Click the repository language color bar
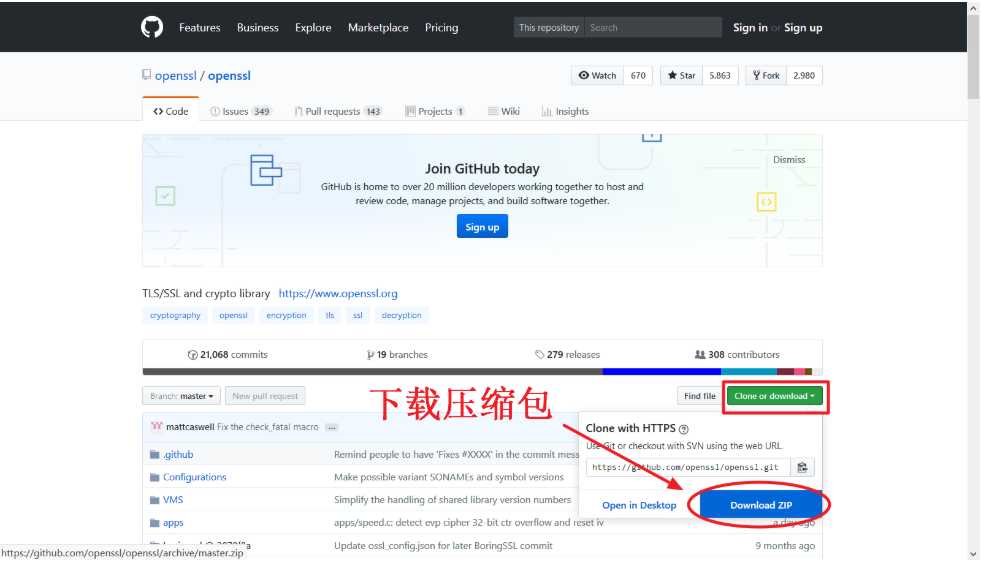Viewport: 982px width, 561px height. 482,372
